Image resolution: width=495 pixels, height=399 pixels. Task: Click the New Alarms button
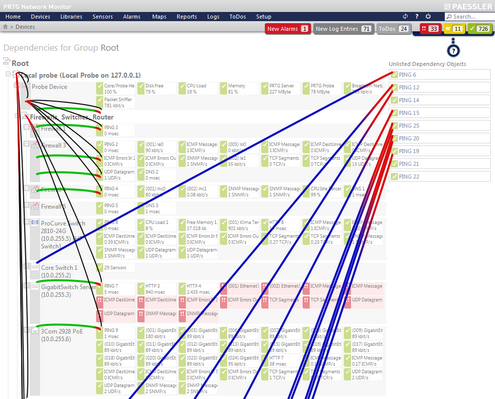(x=288, y=29)
